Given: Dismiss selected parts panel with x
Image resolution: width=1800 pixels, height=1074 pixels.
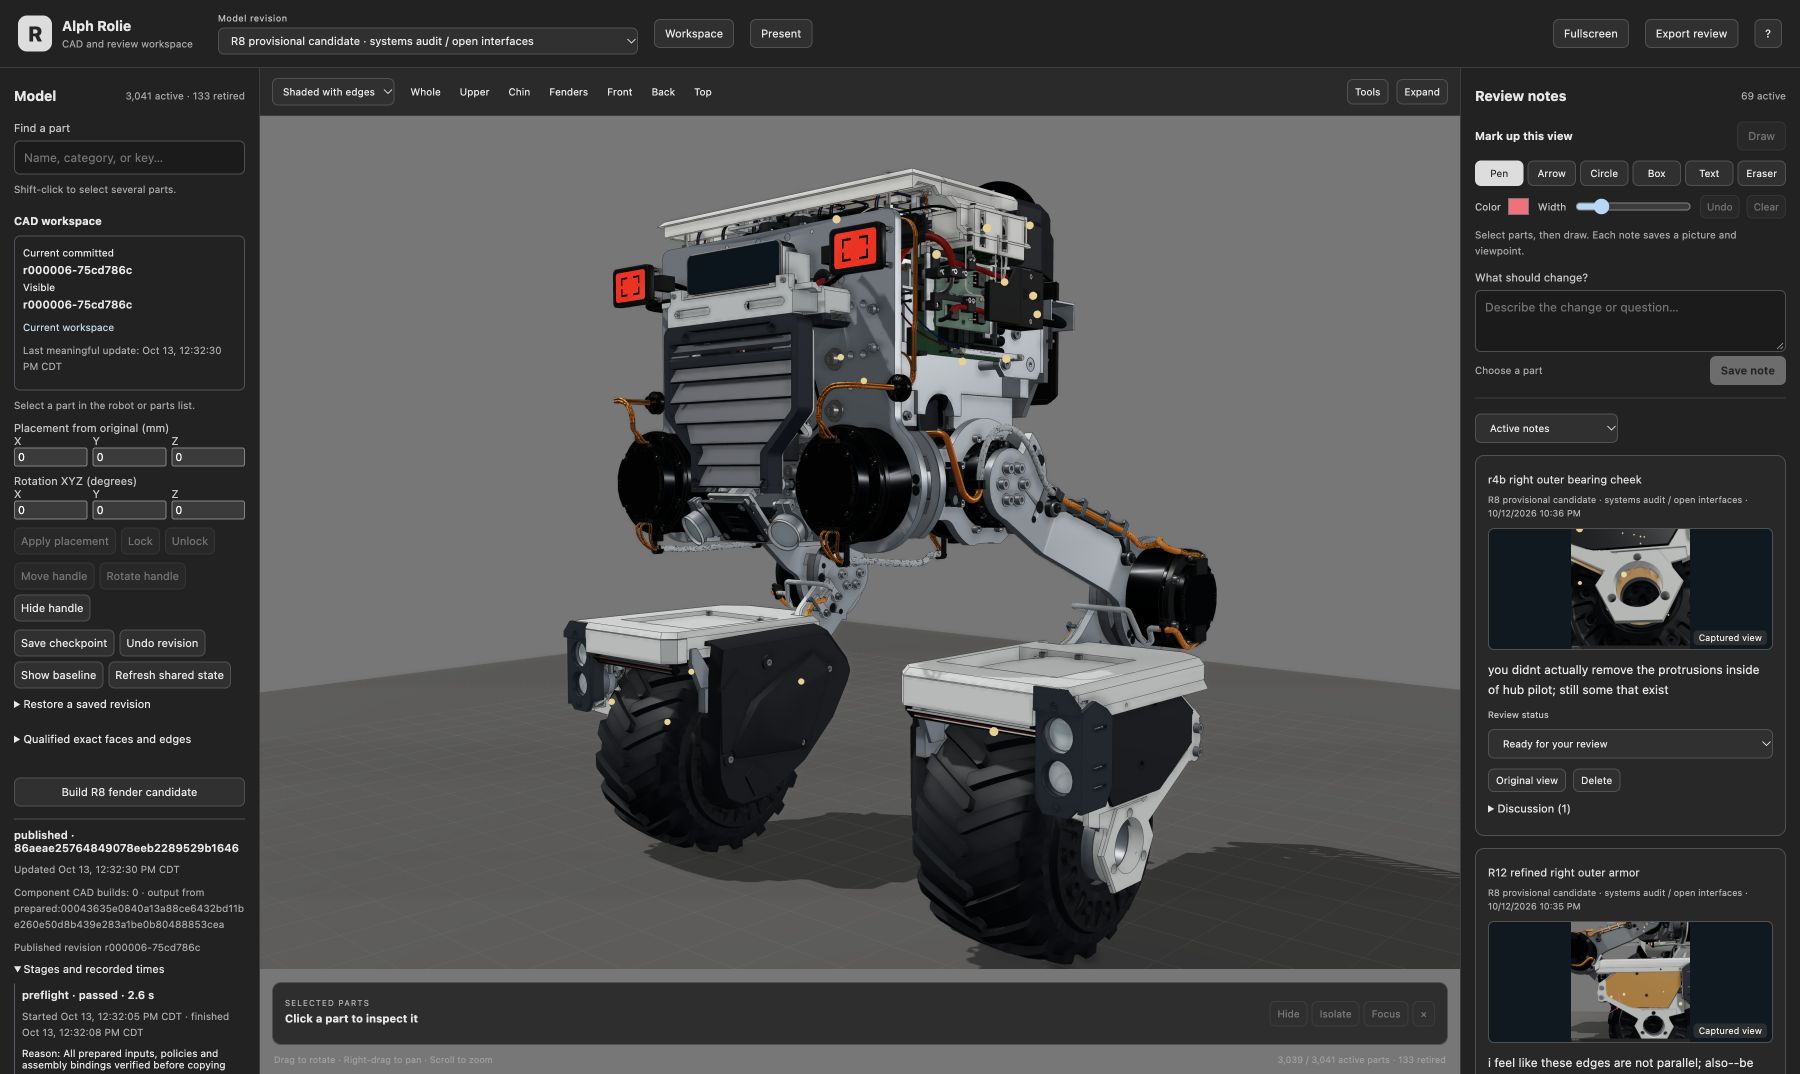Looking at the screenshot, I should point(1423,1014).
